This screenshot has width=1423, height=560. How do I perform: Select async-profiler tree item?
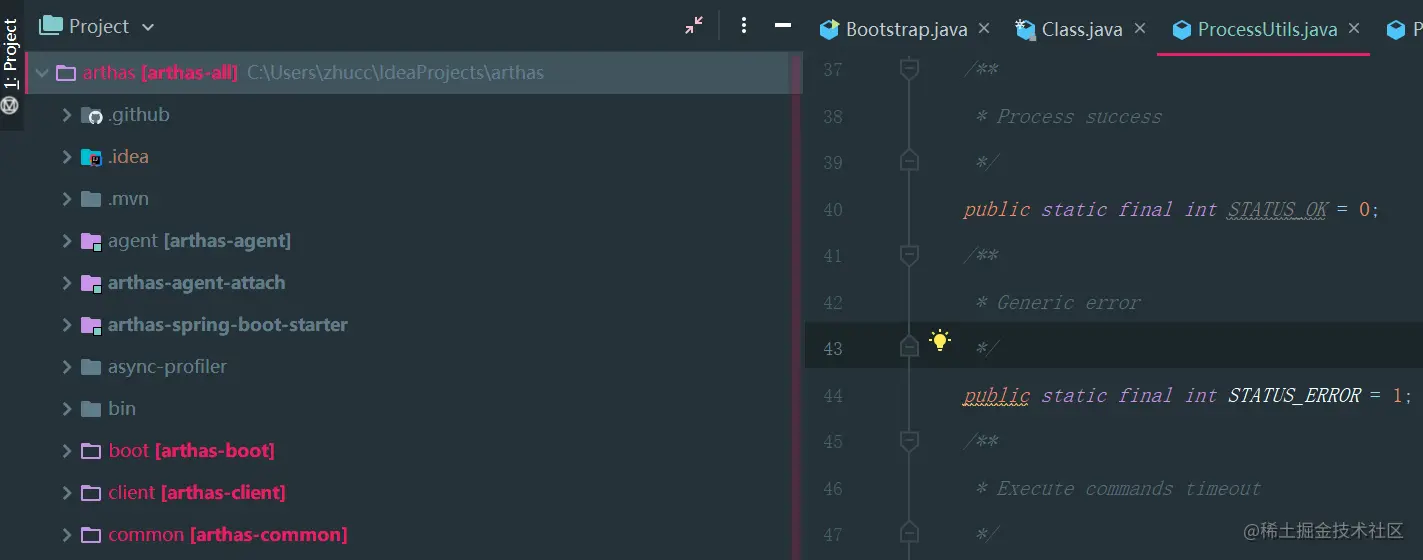tap(167, 367)
